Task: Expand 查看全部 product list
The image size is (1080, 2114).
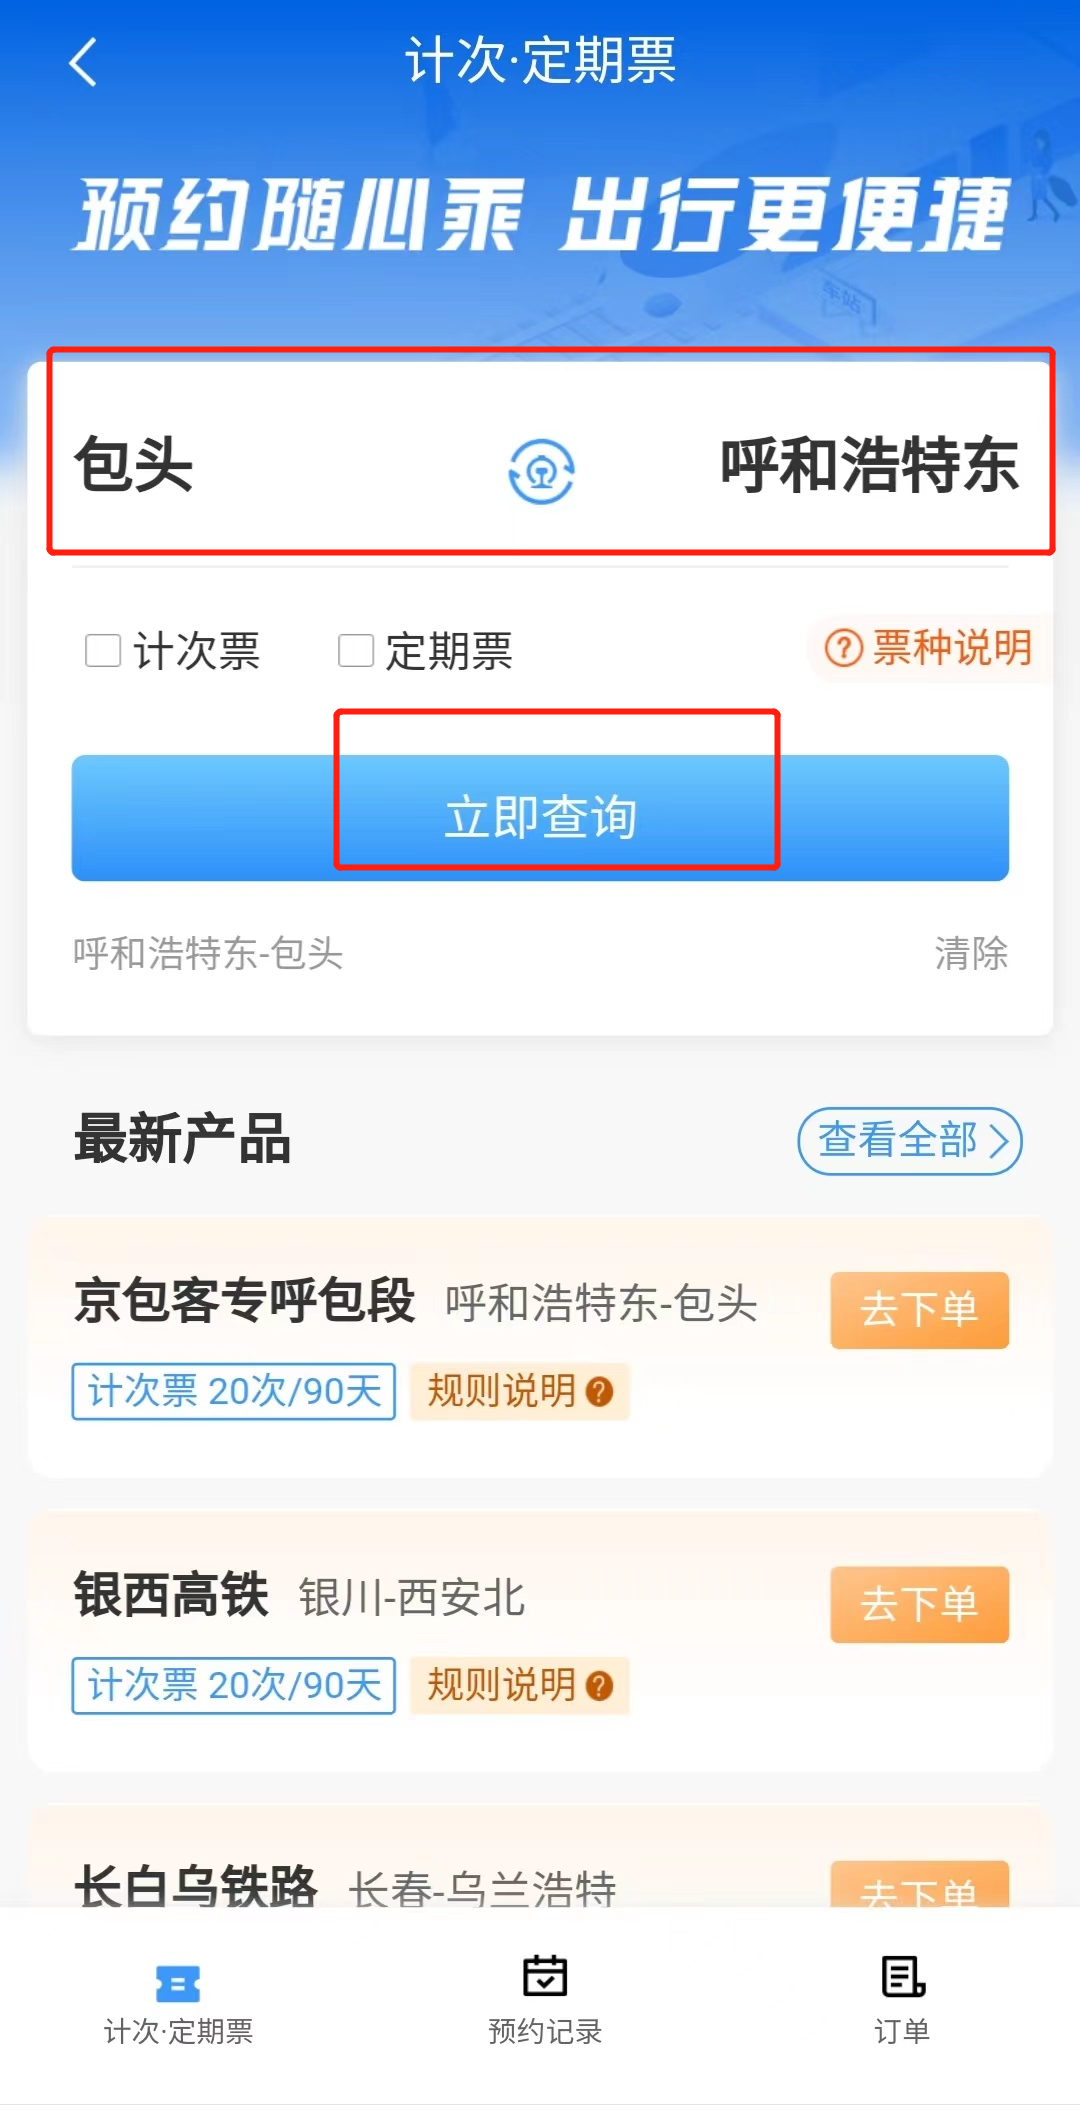Action: pyautogui.click(x=909, y=1141)
